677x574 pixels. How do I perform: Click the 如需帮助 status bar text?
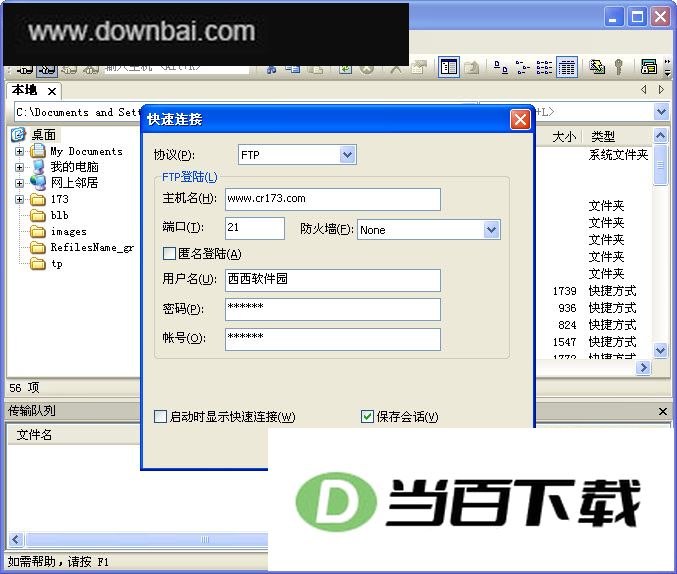tap(58, 562)
